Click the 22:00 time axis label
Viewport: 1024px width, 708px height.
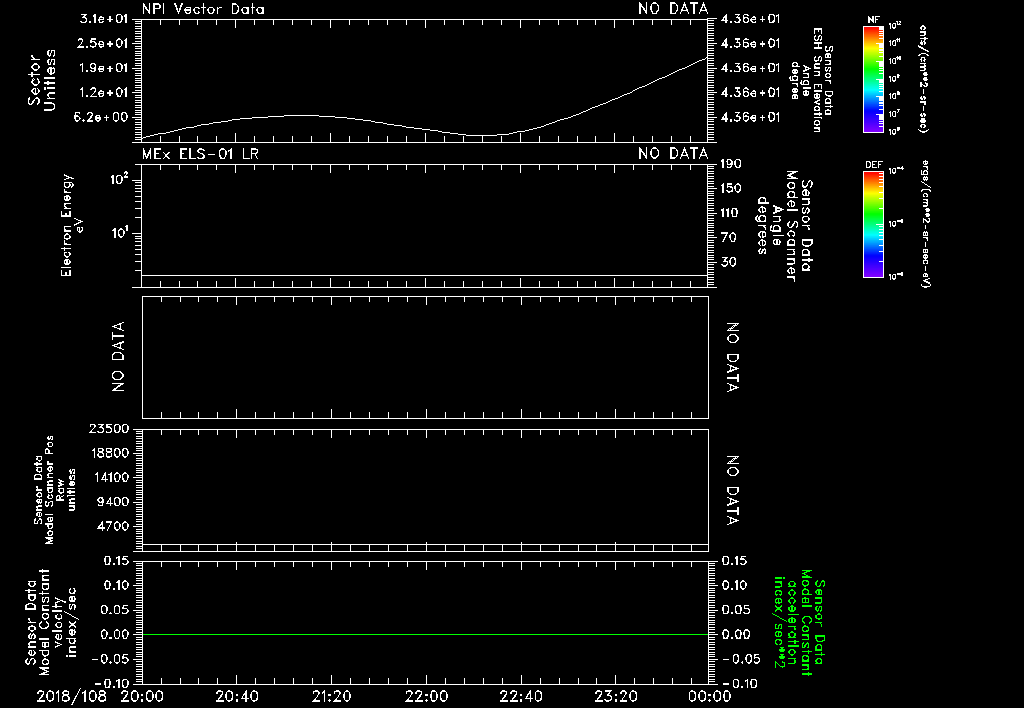426,697
